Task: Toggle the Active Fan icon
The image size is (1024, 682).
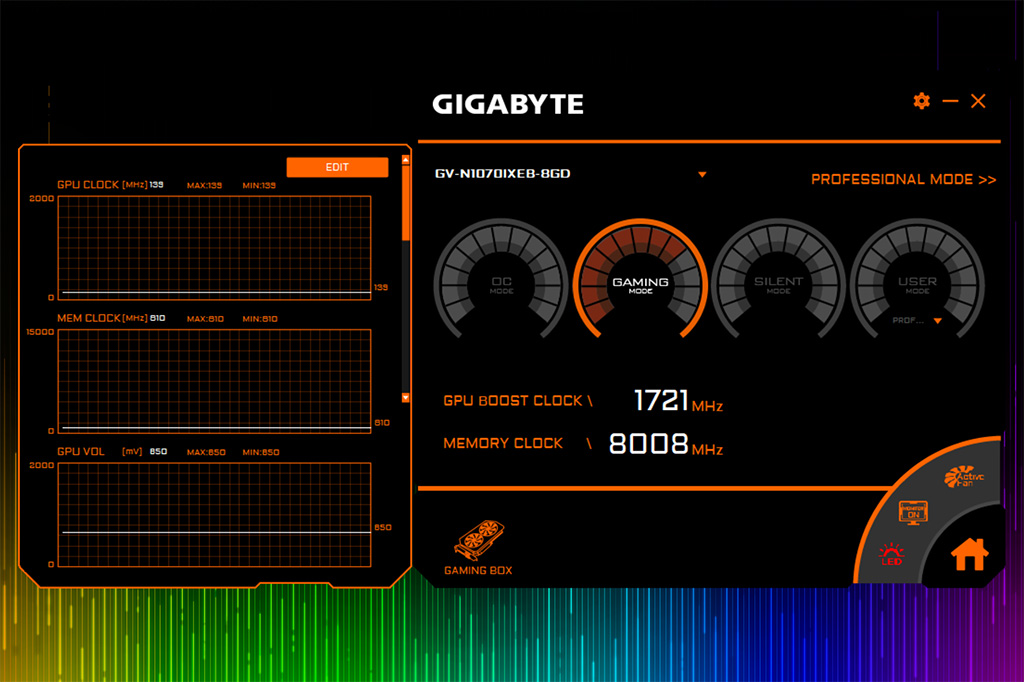Action: [963, 477]
